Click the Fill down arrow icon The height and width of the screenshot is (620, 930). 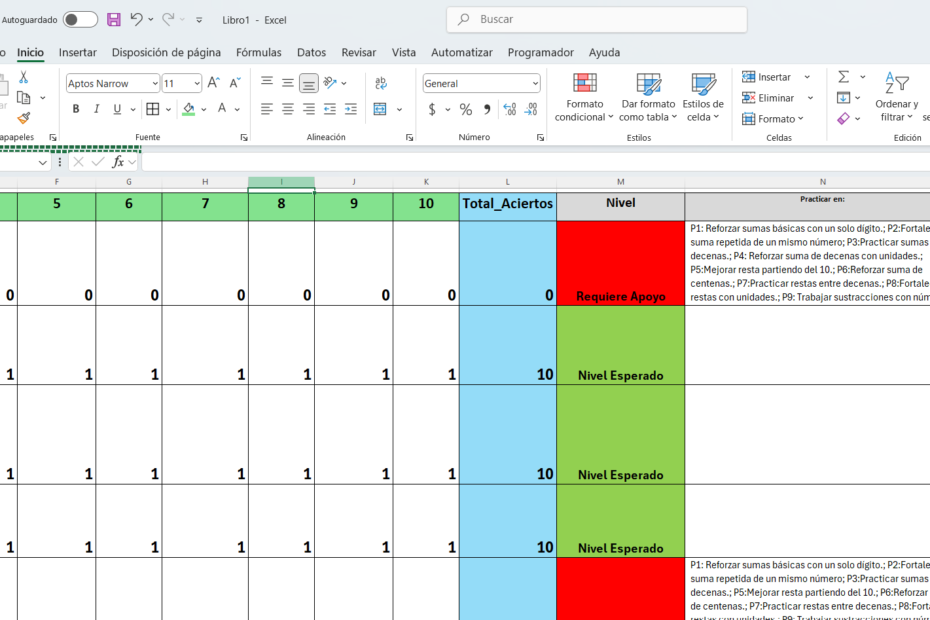pos(843,98)
